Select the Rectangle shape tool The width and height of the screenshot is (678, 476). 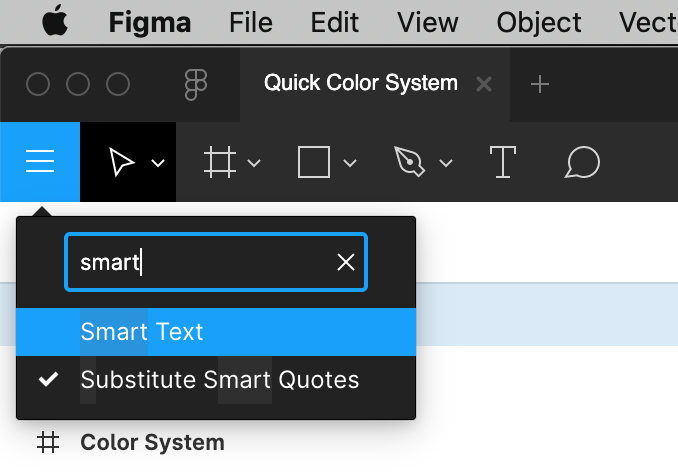314,162
